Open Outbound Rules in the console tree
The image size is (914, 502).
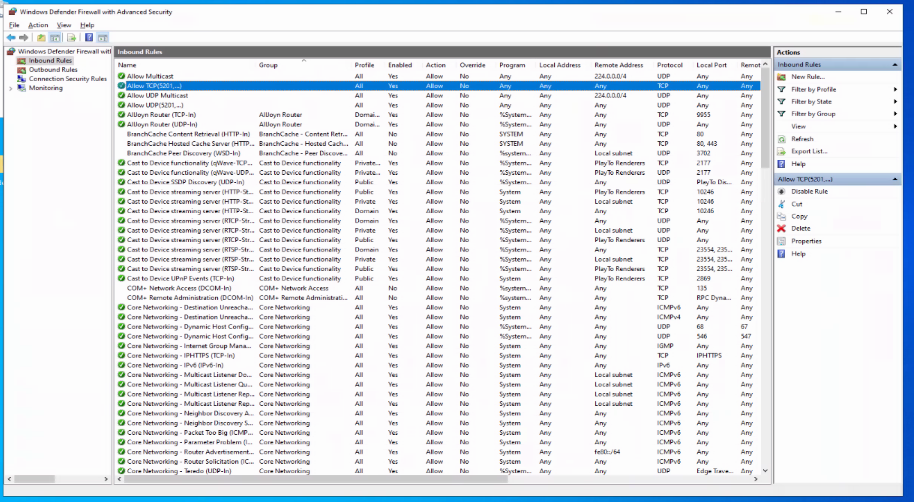coord(53,69)
